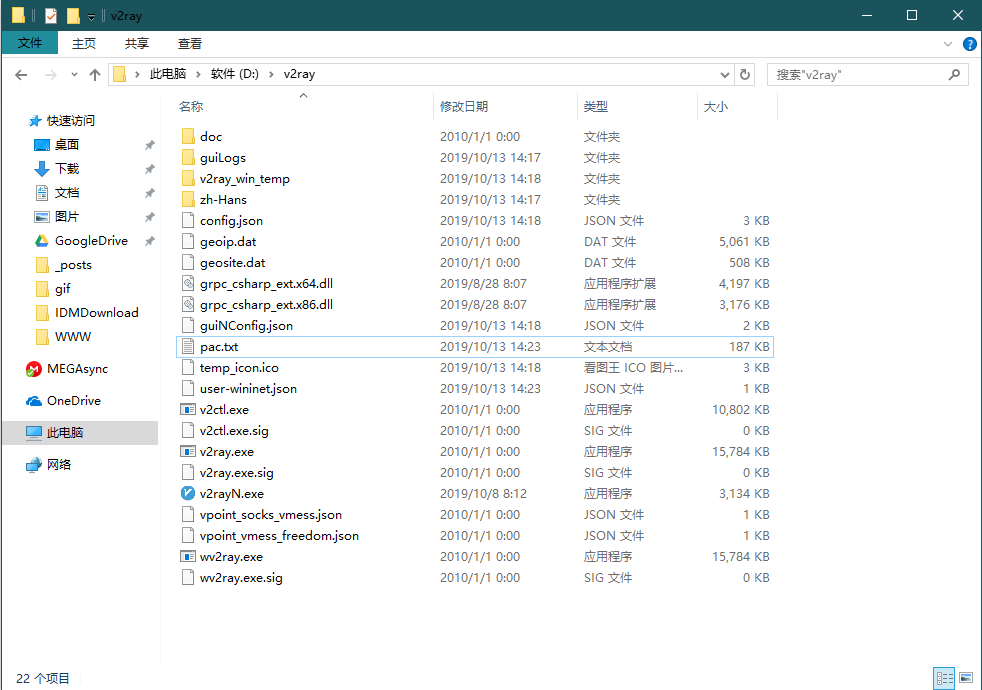Open the 查看 ribbon tab
Image resolution: width=982 pixels, height=690 pixels.
coord(190,43)
